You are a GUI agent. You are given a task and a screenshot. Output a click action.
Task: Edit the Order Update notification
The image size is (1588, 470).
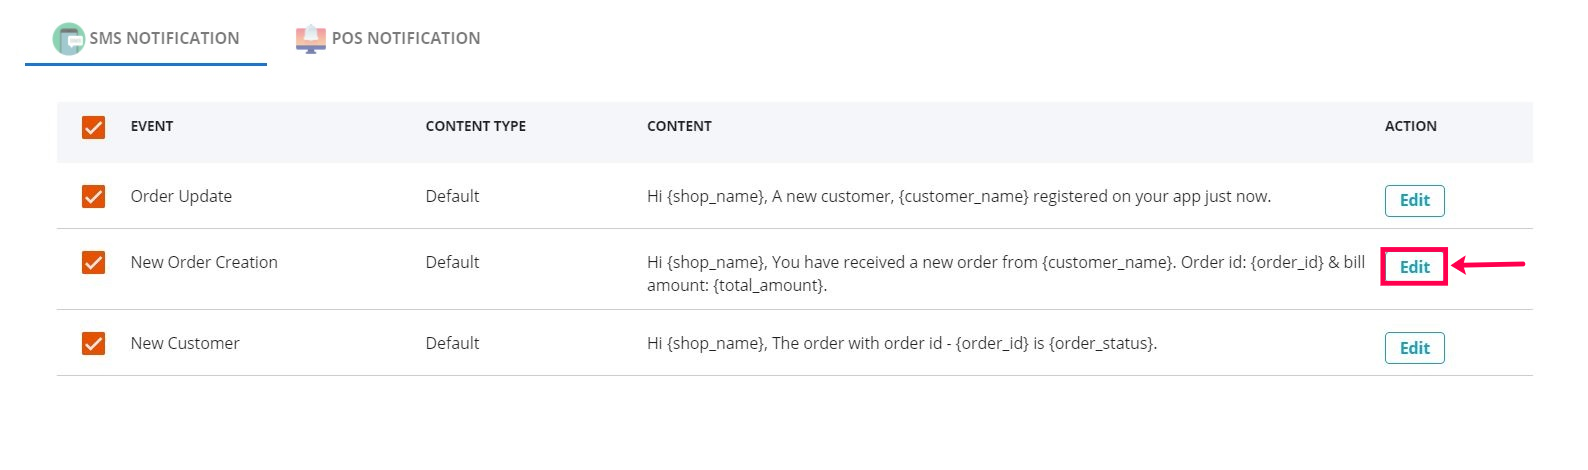(1414, 200)
